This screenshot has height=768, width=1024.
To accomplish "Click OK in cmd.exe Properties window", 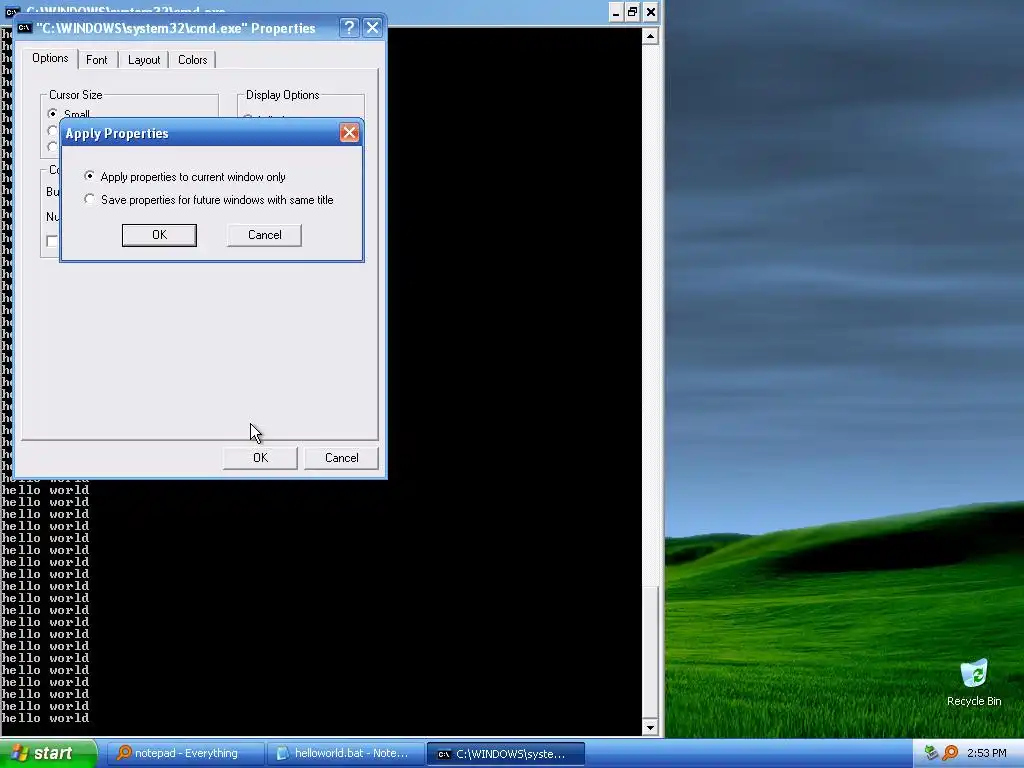I will coord(261,458).
